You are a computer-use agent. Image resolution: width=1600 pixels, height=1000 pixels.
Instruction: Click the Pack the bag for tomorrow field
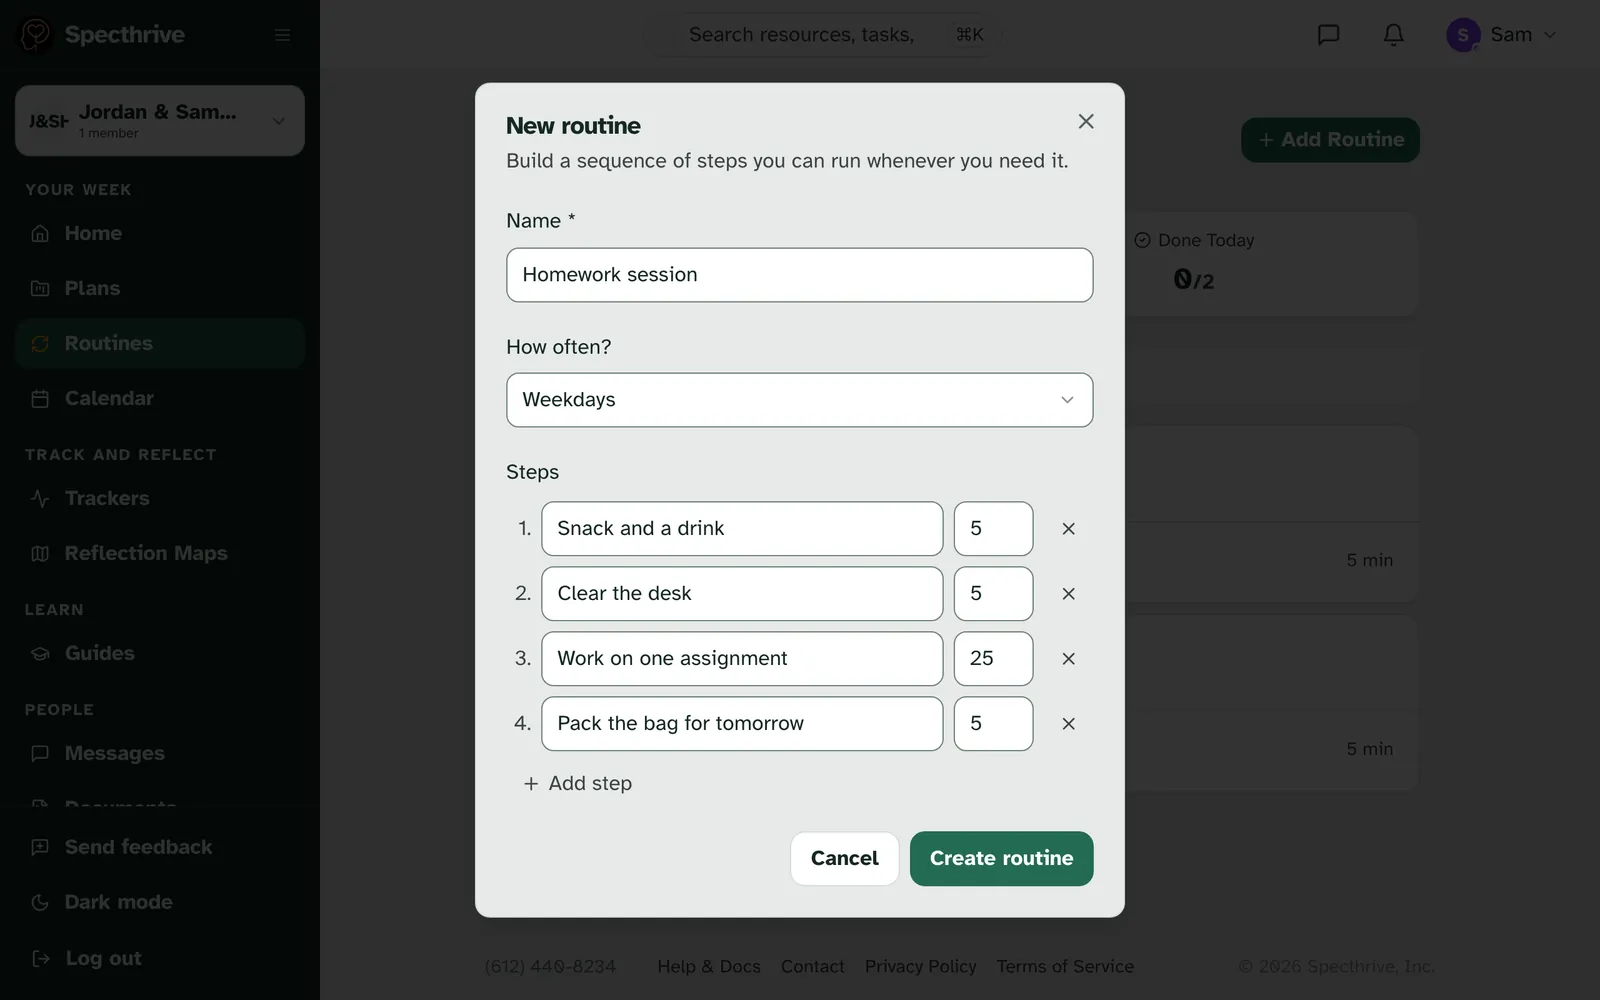(x=742, y=724)
